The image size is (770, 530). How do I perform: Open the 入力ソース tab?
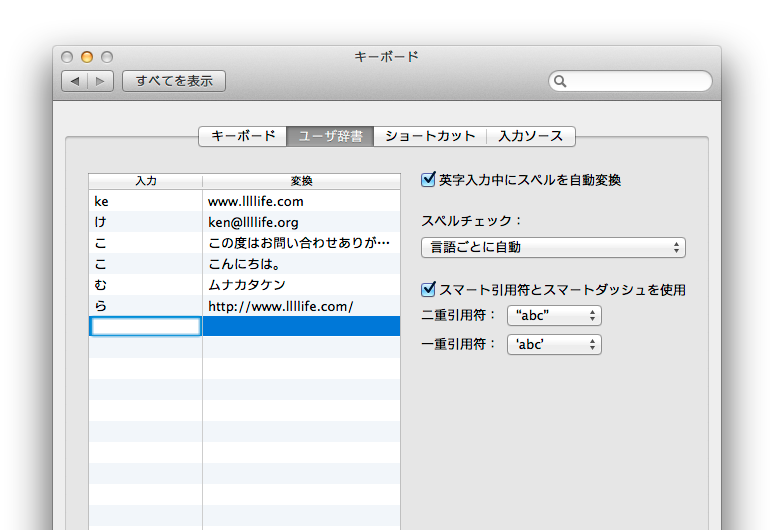click(531, 136)
